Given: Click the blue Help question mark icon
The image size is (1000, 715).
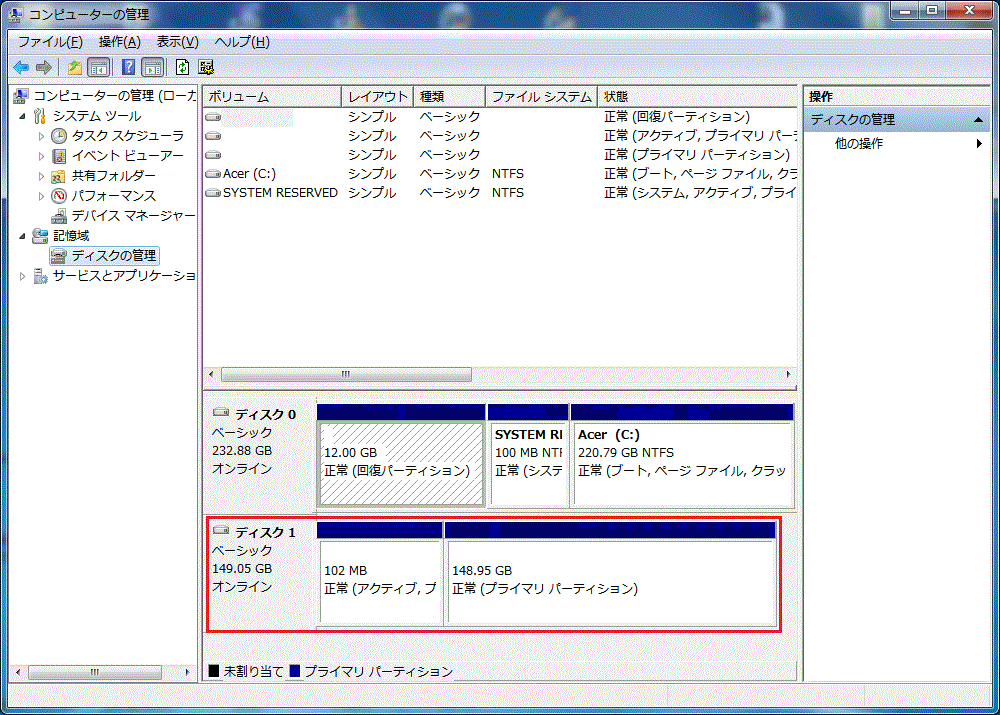Looking at the screenshot, I should (128, 67).
